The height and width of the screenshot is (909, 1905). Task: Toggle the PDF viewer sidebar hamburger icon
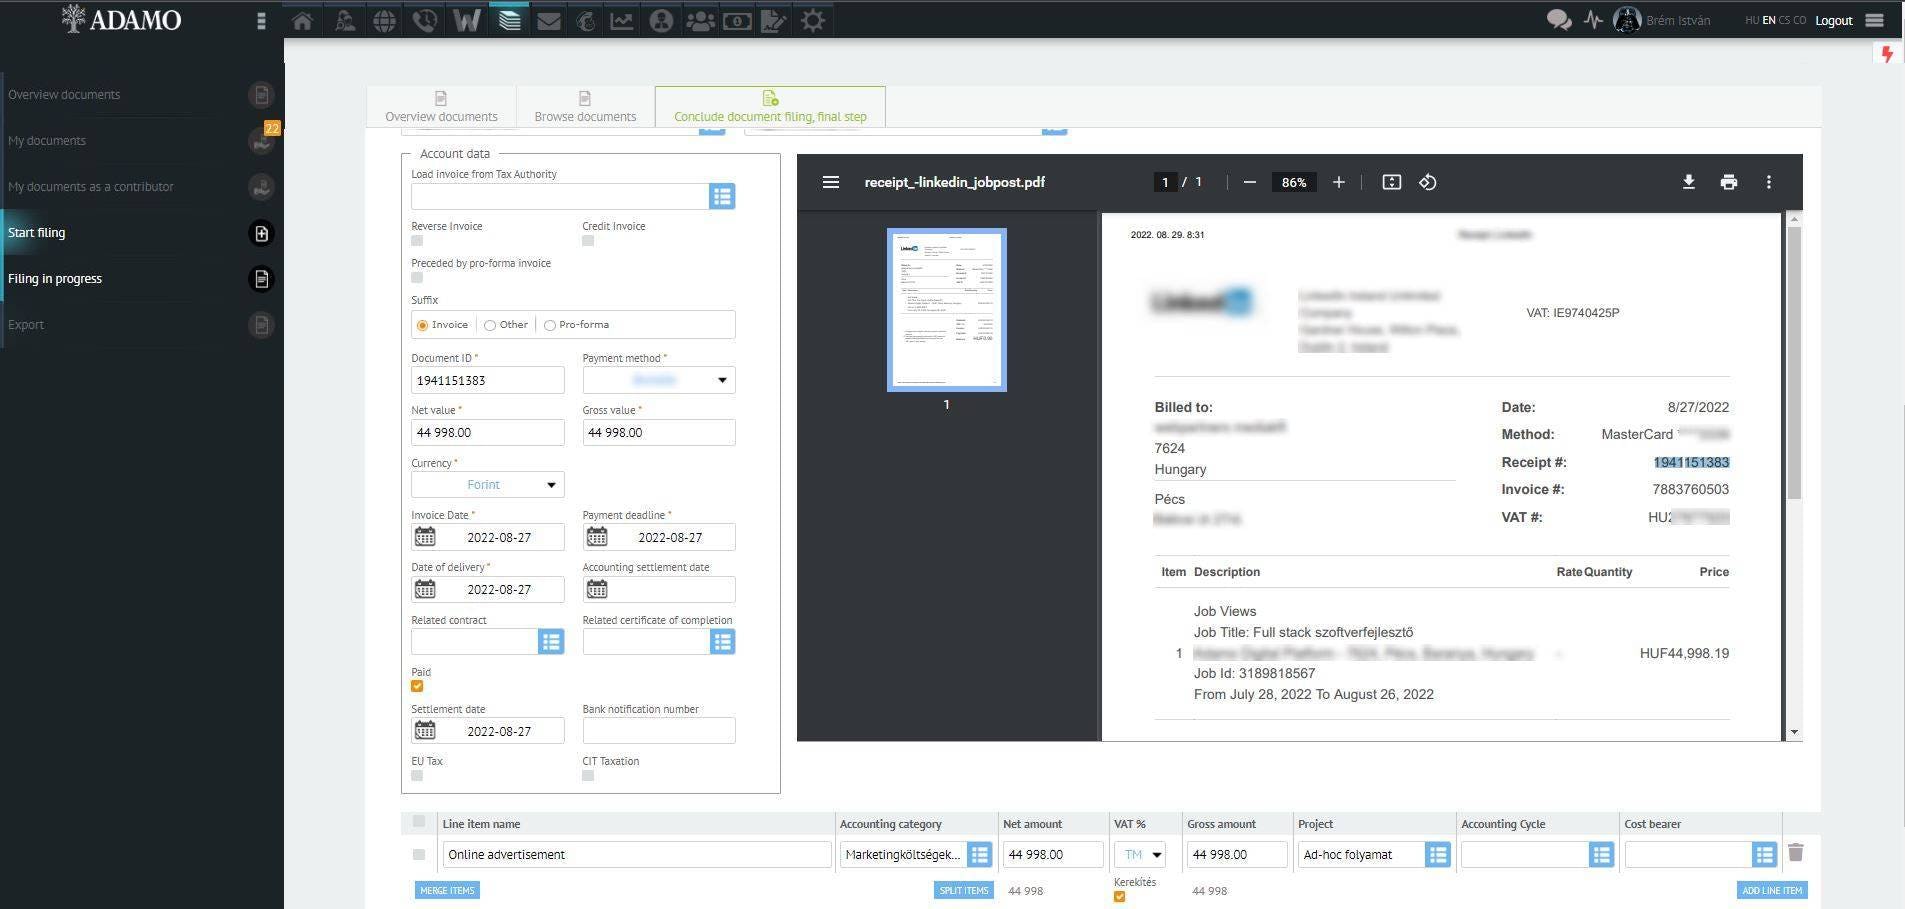[x=830, y=182]
